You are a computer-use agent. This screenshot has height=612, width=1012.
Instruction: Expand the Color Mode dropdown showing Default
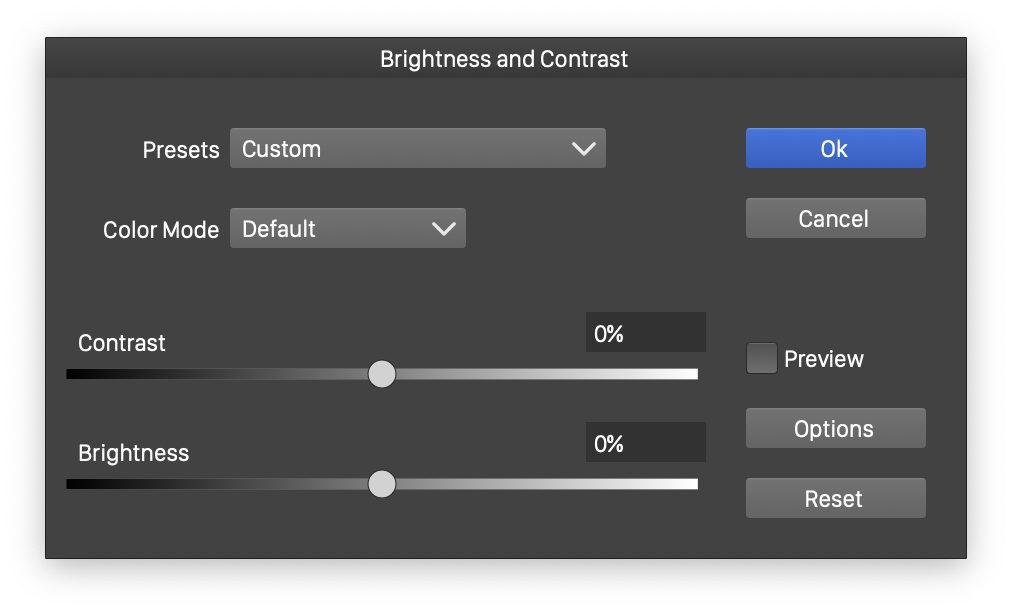click(x=347, y=228)
